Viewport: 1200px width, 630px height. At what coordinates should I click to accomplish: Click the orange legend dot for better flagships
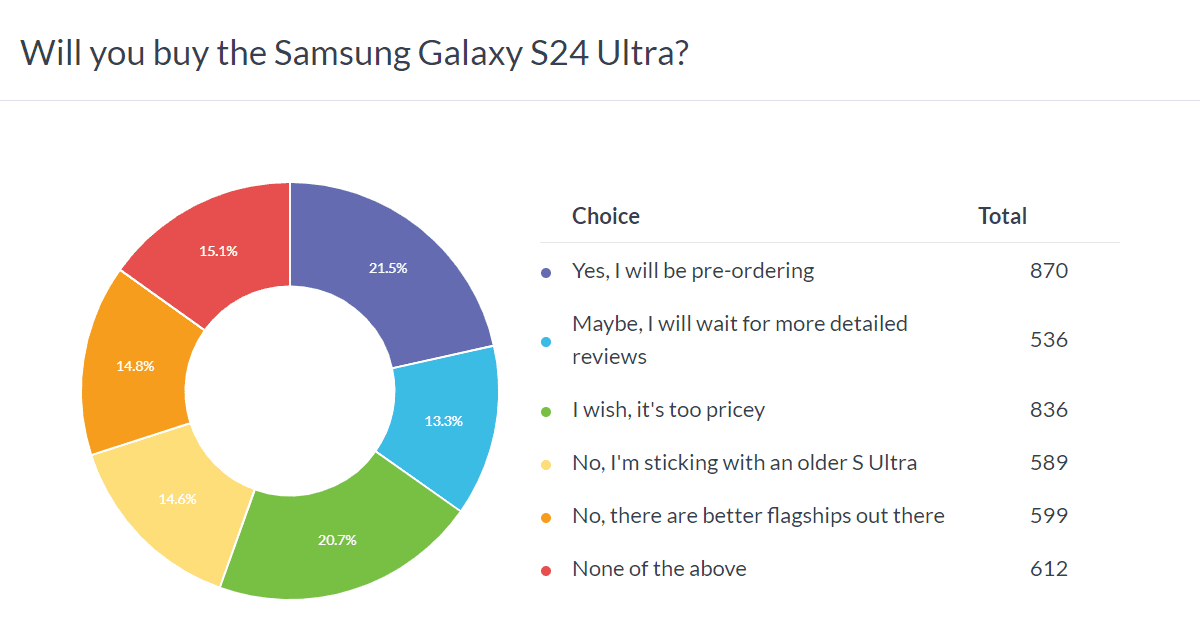pos(546,517)
